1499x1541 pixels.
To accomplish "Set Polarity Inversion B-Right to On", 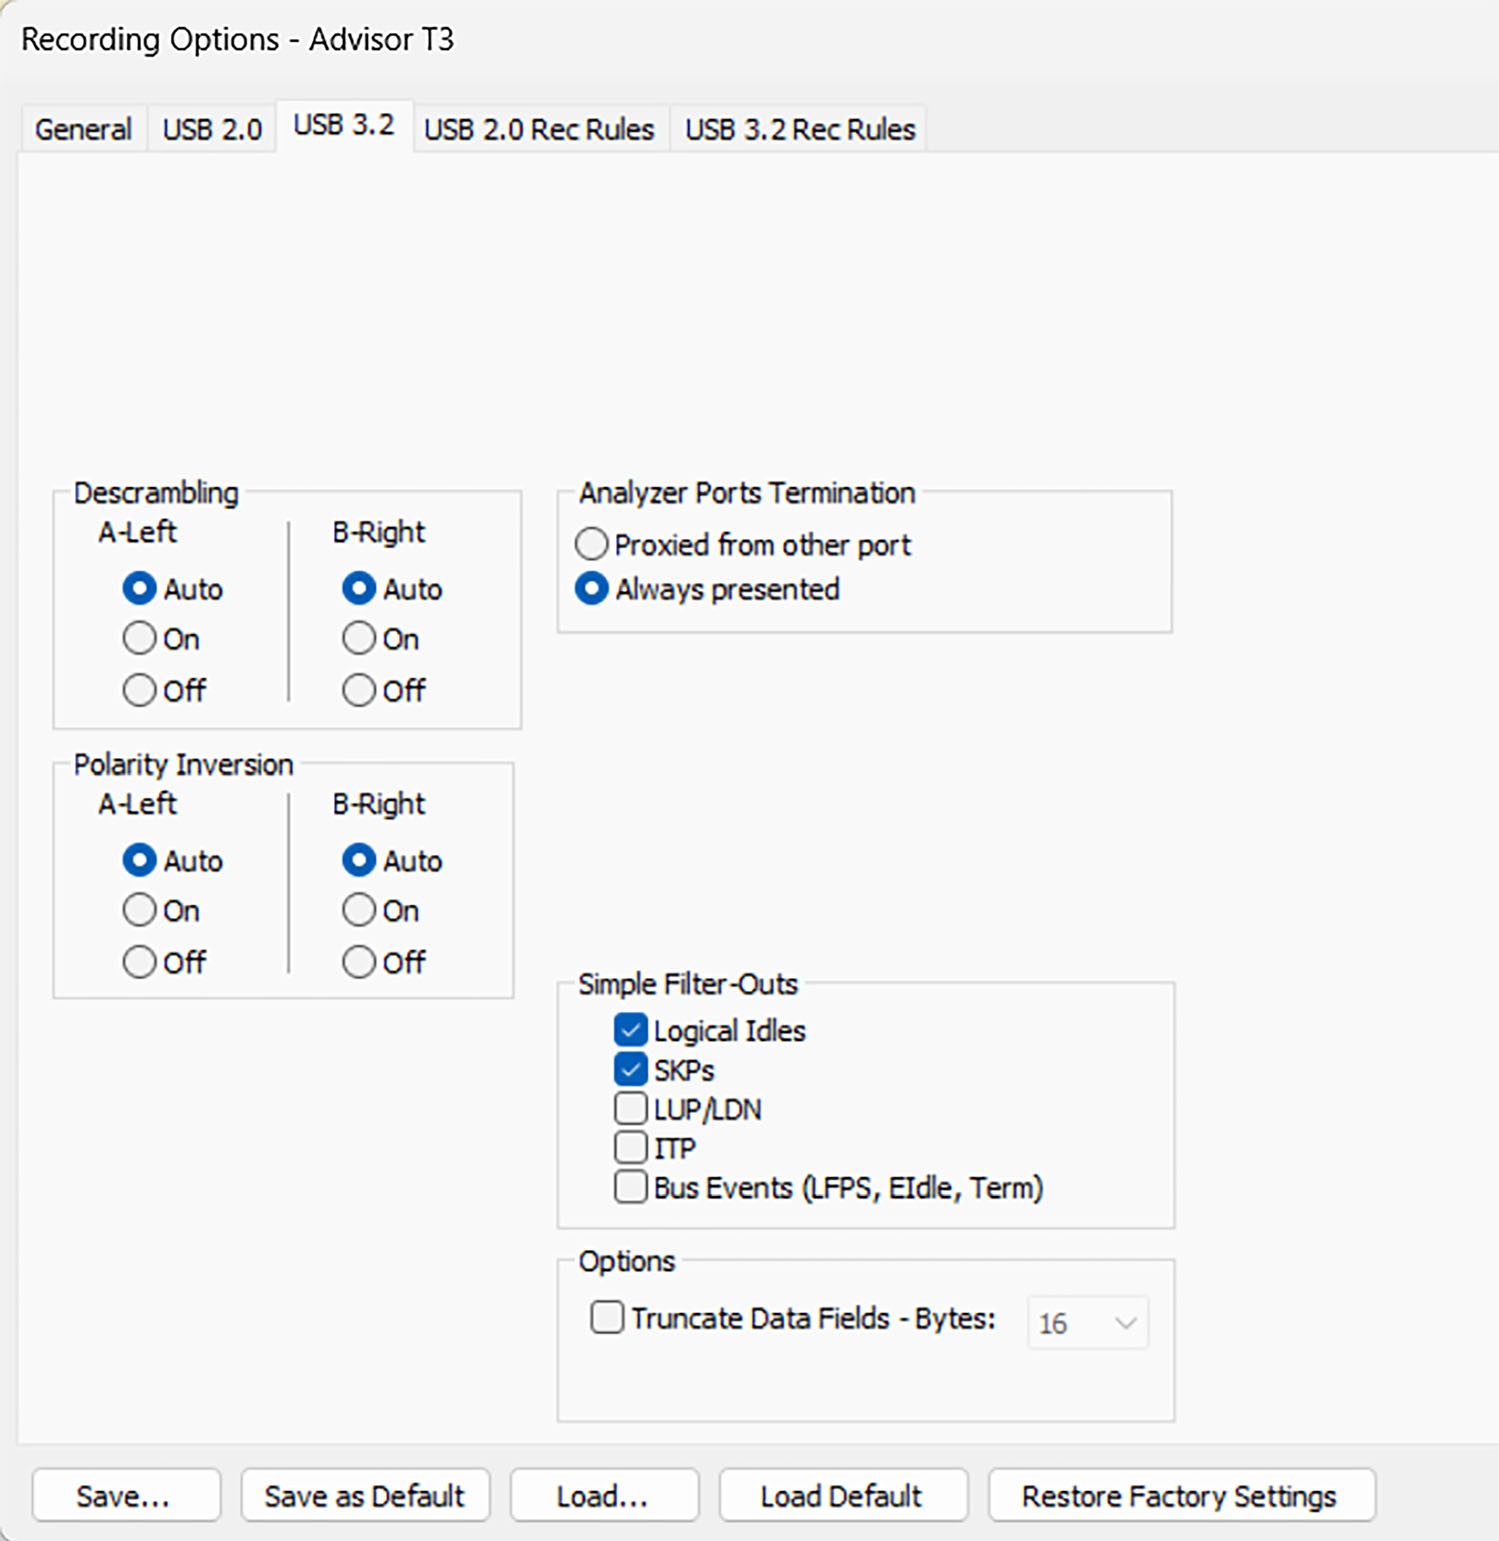I will pyautogui.click(x=359, y=911).
